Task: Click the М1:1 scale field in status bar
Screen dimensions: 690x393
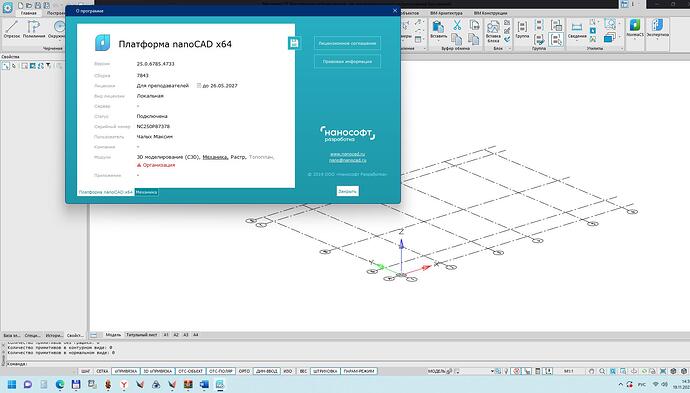Action: point(569,371)
